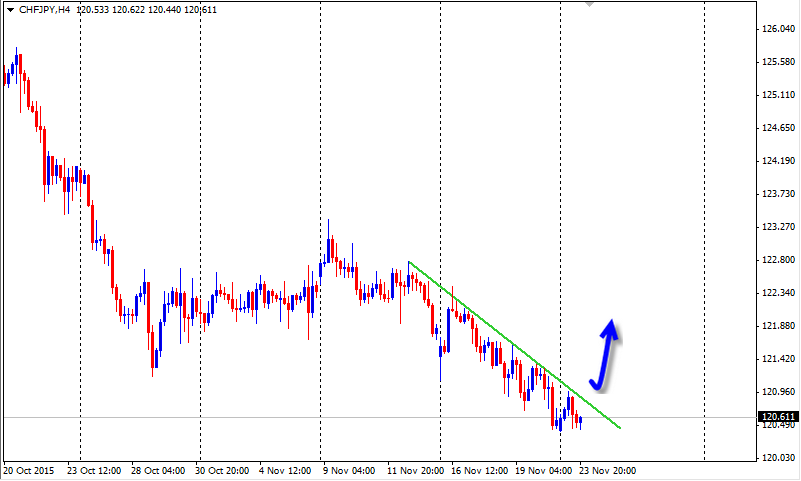801x481 pixels.
Task: Click the 20 Oct 2015 date label
Action: [x=29, y=470]
